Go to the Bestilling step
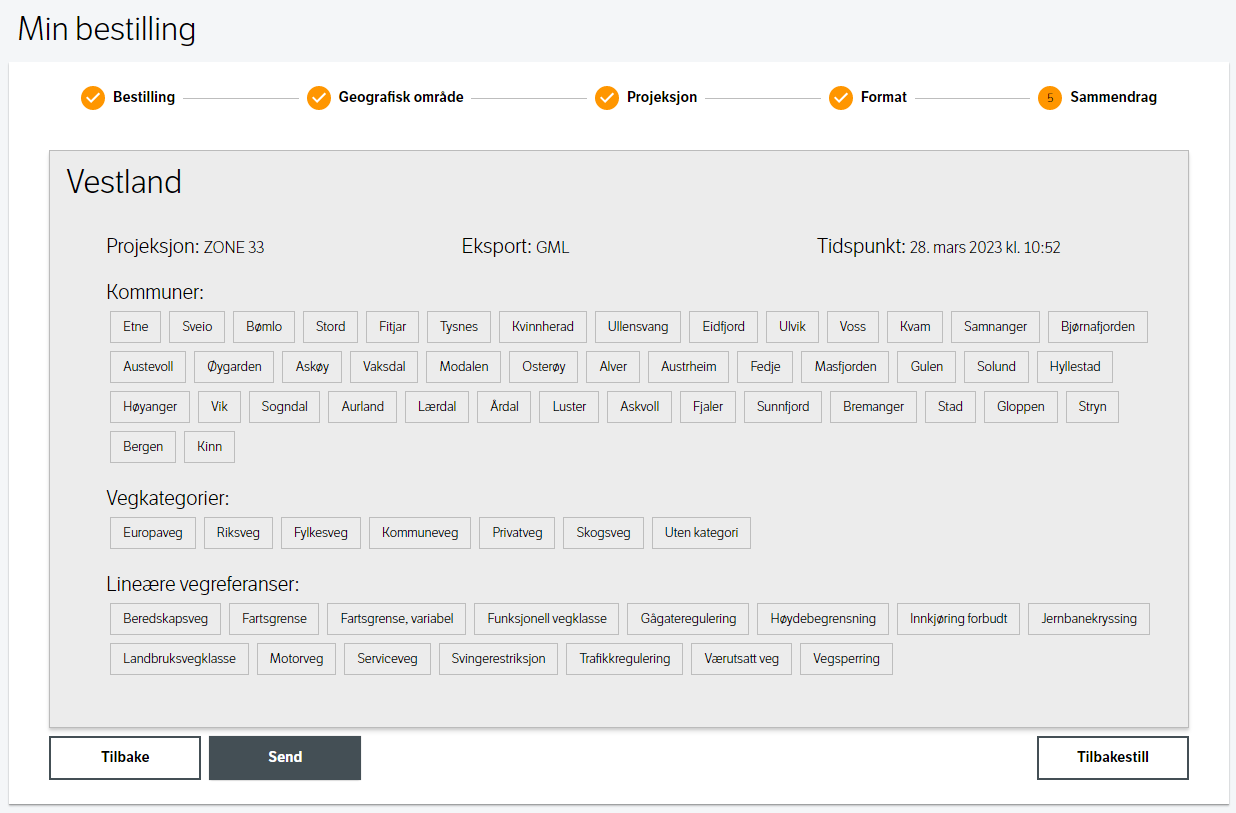1236x813 pixels. point(128,98)
